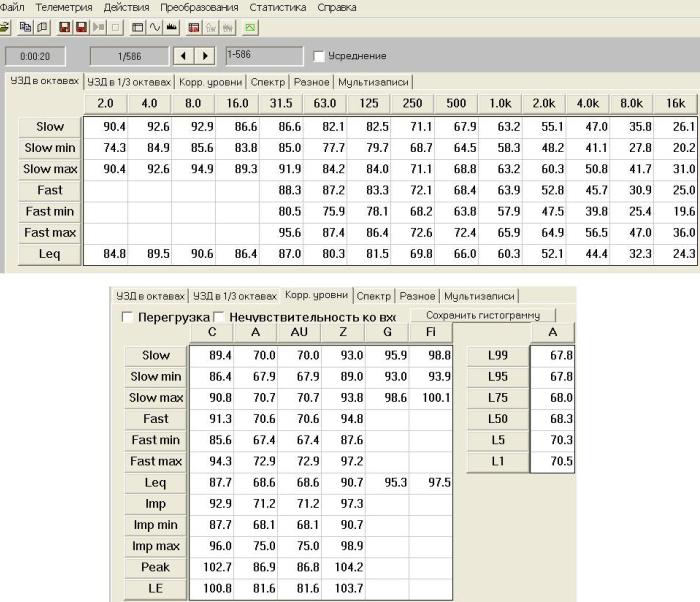This screenshot has height=602, width=700.
Task: Click the red report table icon
Action: (x=193, y=27)
